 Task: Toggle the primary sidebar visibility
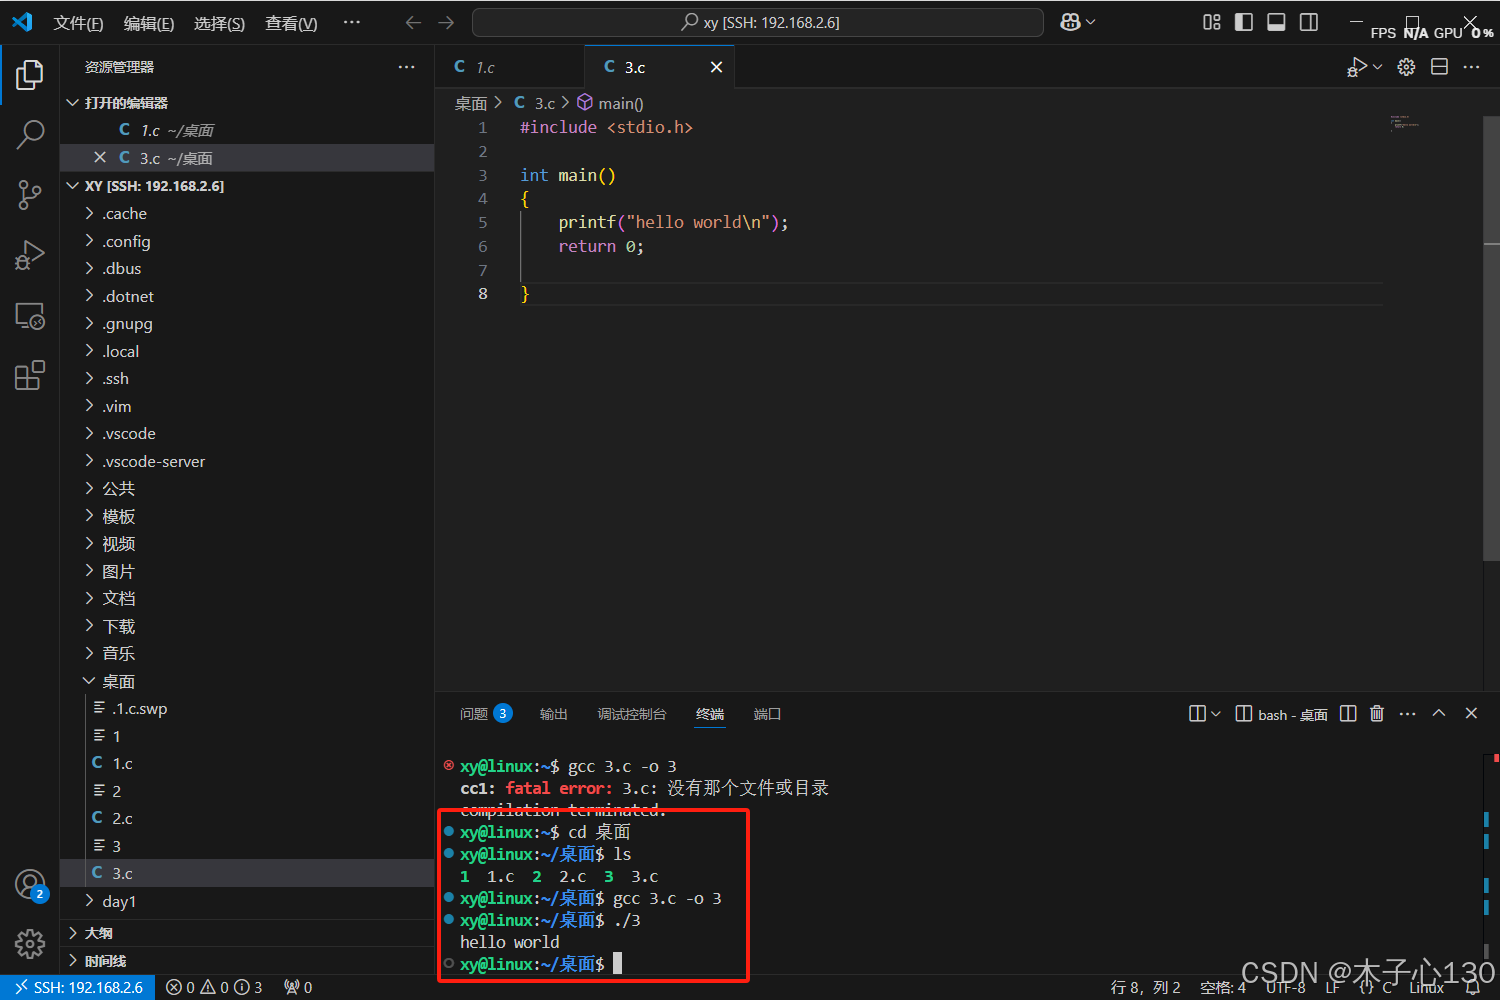pyautogui.click(x=1243, y=22)
